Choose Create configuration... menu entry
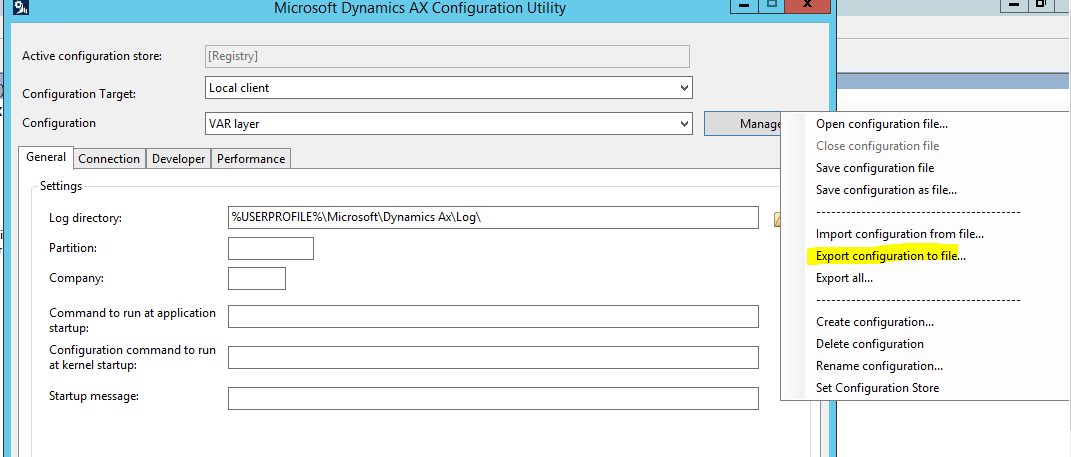Viewport: 1071px width, 457px height. click(875, 322)
